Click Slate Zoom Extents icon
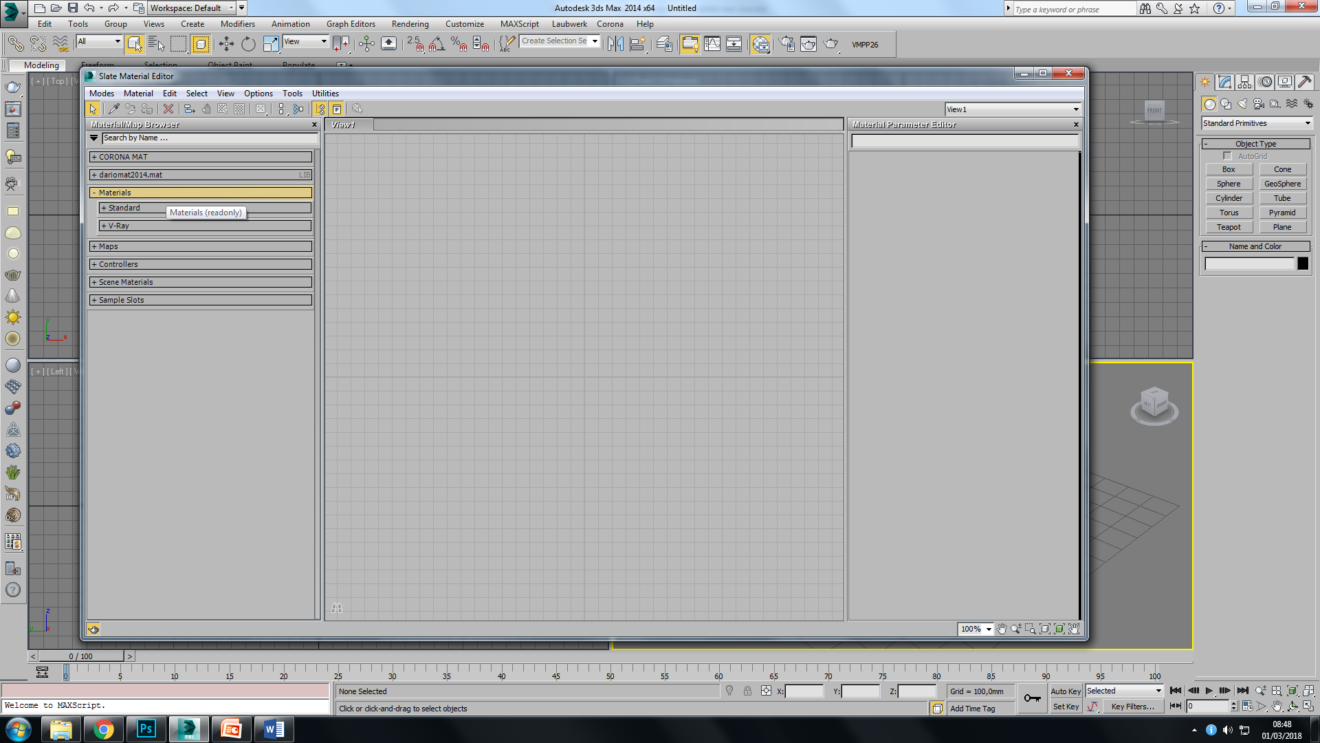 (1045, 629)
